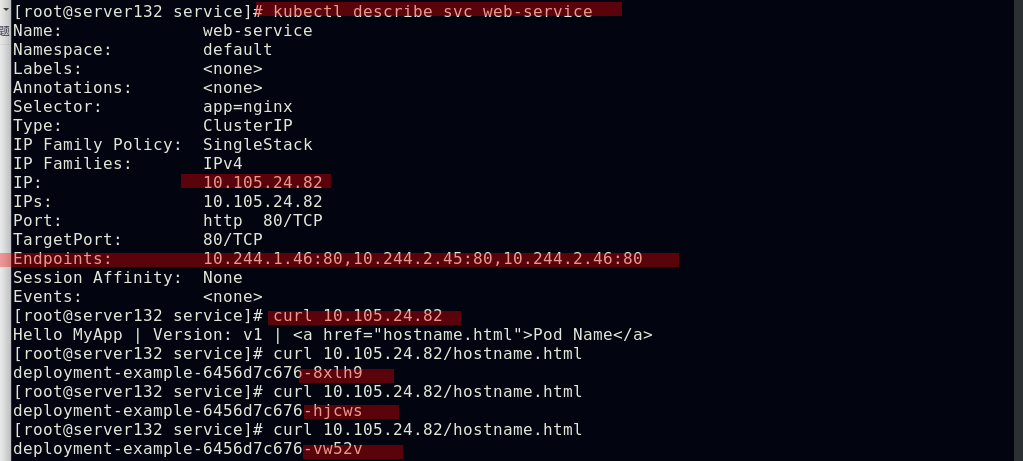
Task: Click the 题 character in left margin
Action: (4, 30)
